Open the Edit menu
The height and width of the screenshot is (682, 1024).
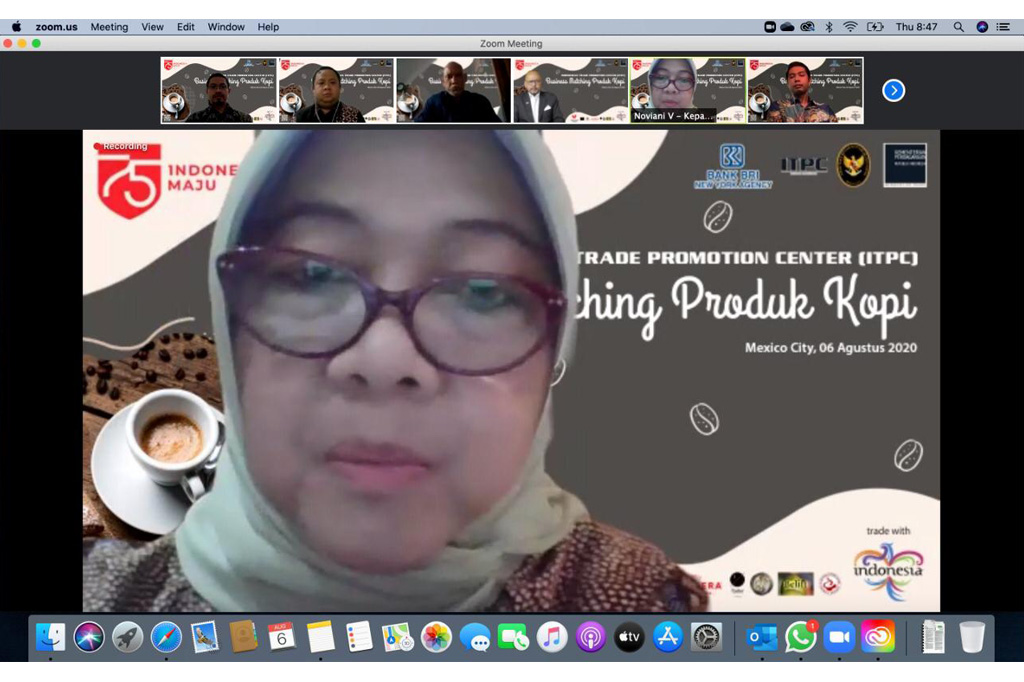[185, 27]
